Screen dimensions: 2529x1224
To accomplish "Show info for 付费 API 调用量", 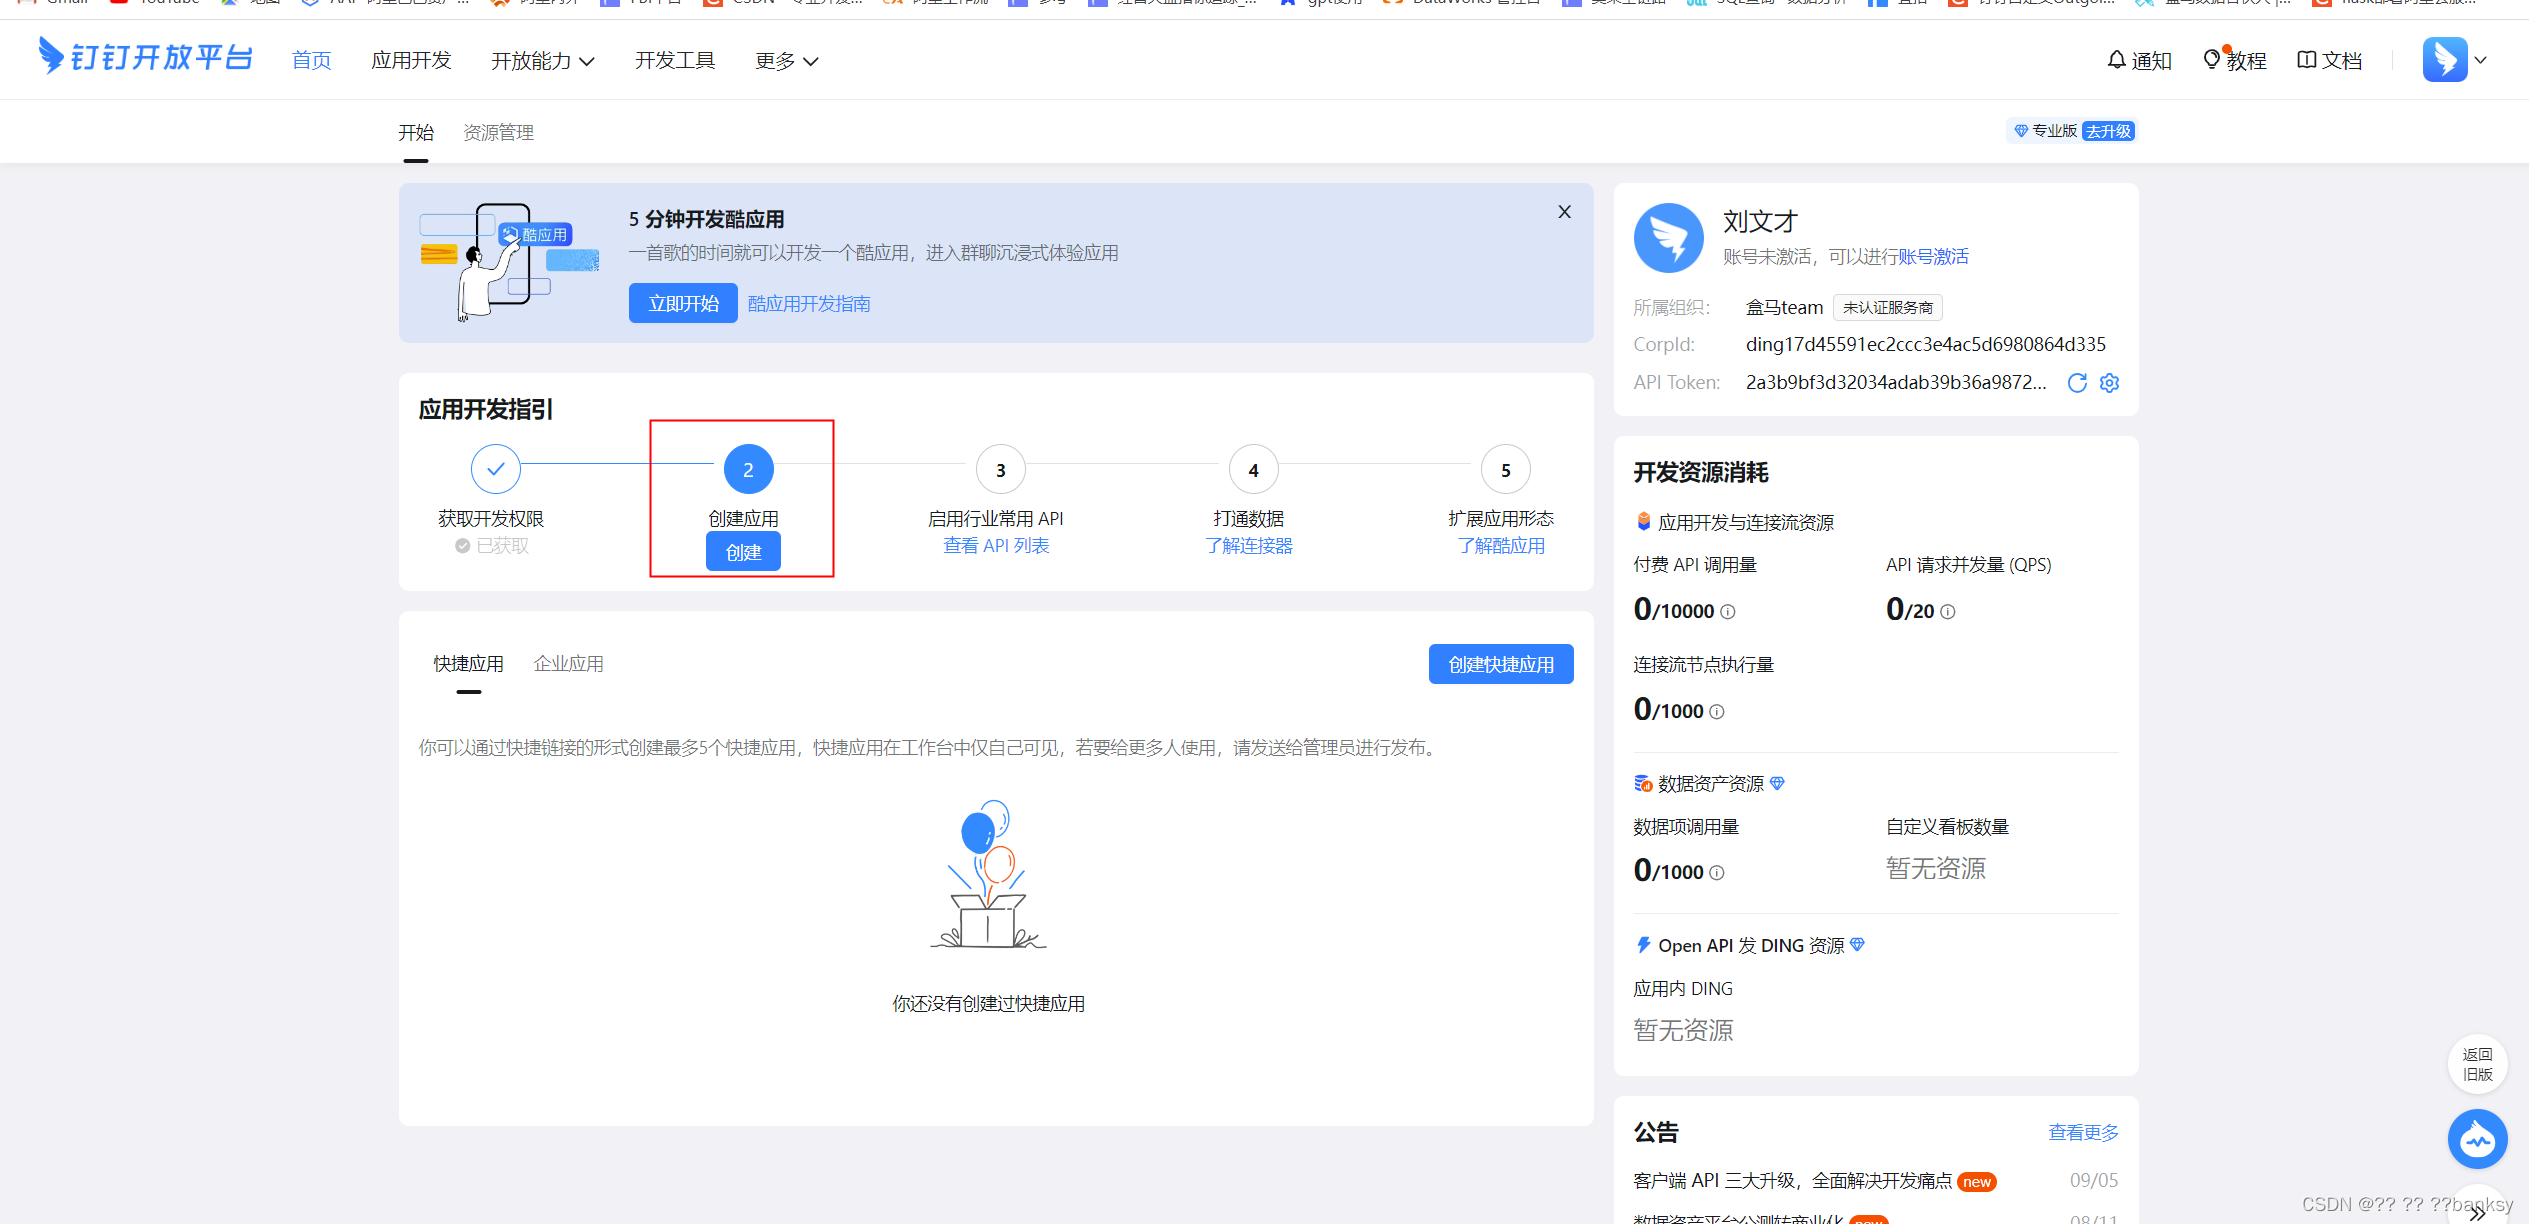I will point(1728,612).
